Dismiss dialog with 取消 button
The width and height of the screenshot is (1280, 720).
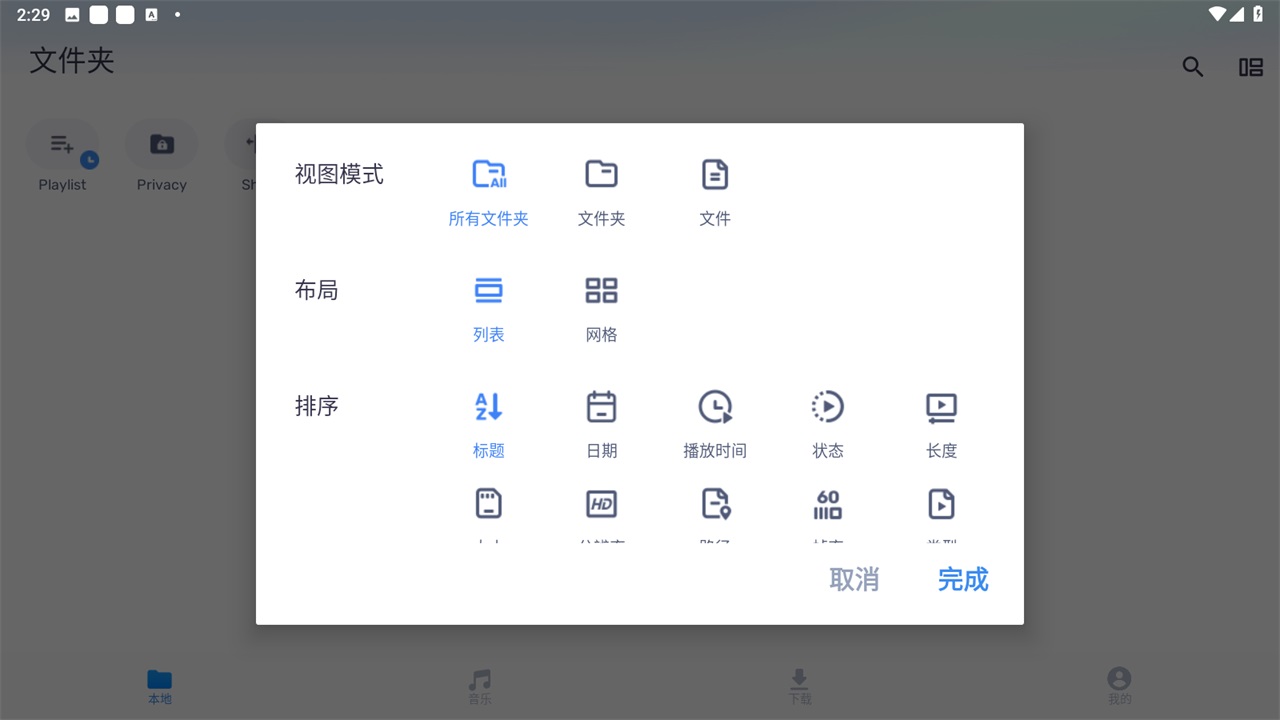click(855, 580)
